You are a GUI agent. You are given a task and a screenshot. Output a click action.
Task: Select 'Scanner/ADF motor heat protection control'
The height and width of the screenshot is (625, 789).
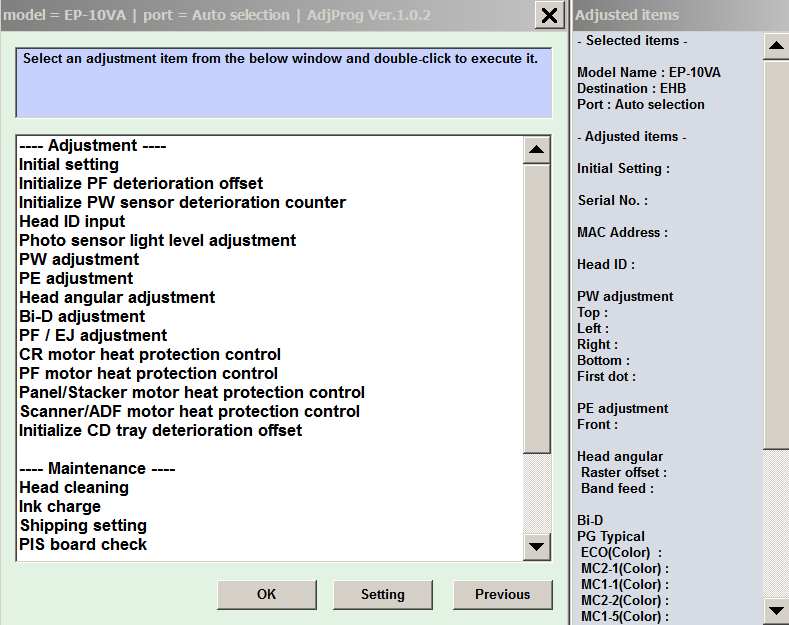tap(190, 412)
